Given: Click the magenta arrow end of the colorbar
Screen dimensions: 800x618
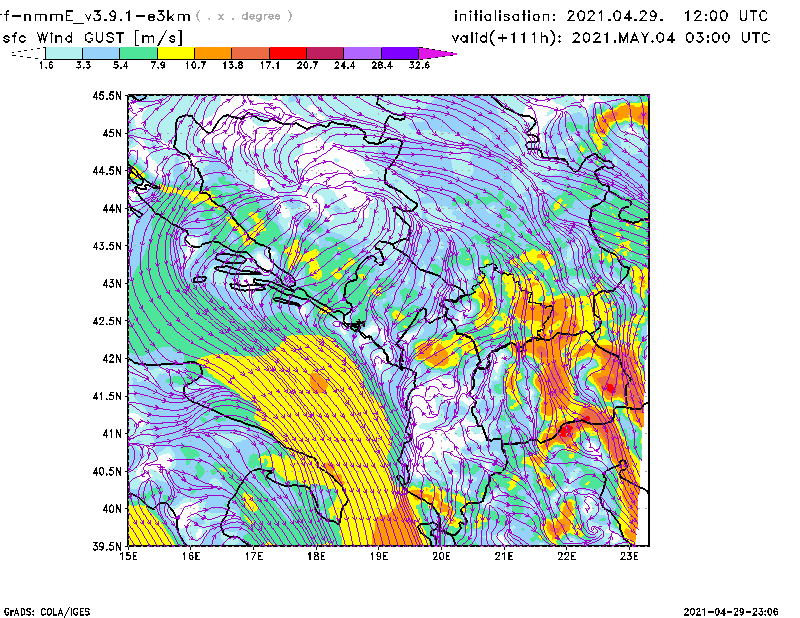Looking at the screenshot, I should [436, 53].
